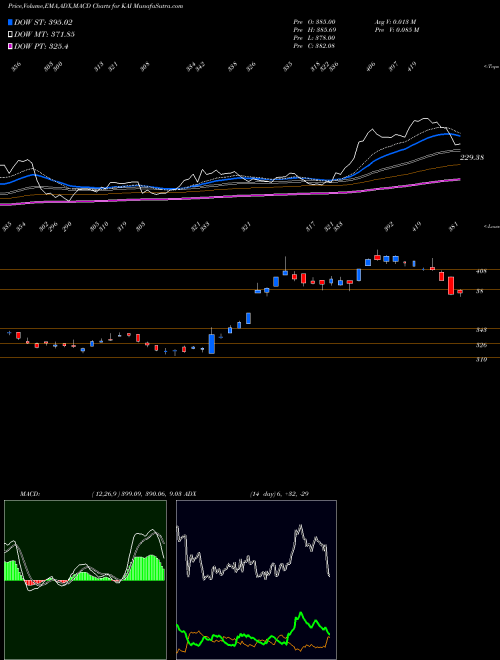
Task: Click the white DOW MT legend swatch
Action: (x=10, y=34)
